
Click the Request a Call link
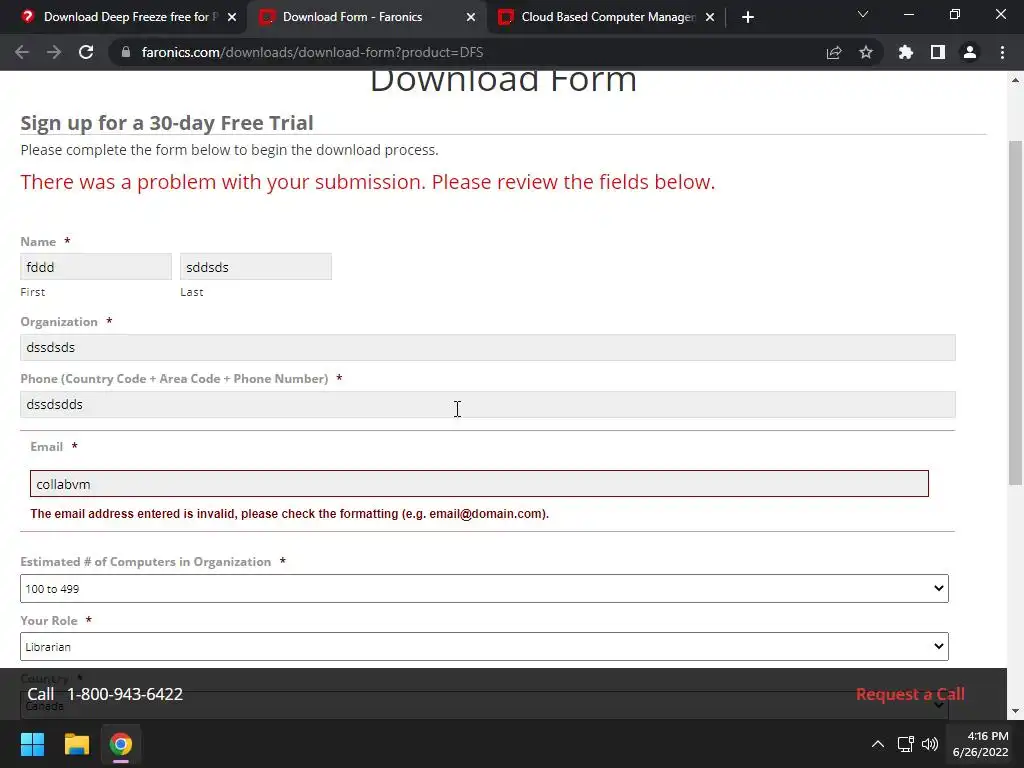[x=910, y=694]
